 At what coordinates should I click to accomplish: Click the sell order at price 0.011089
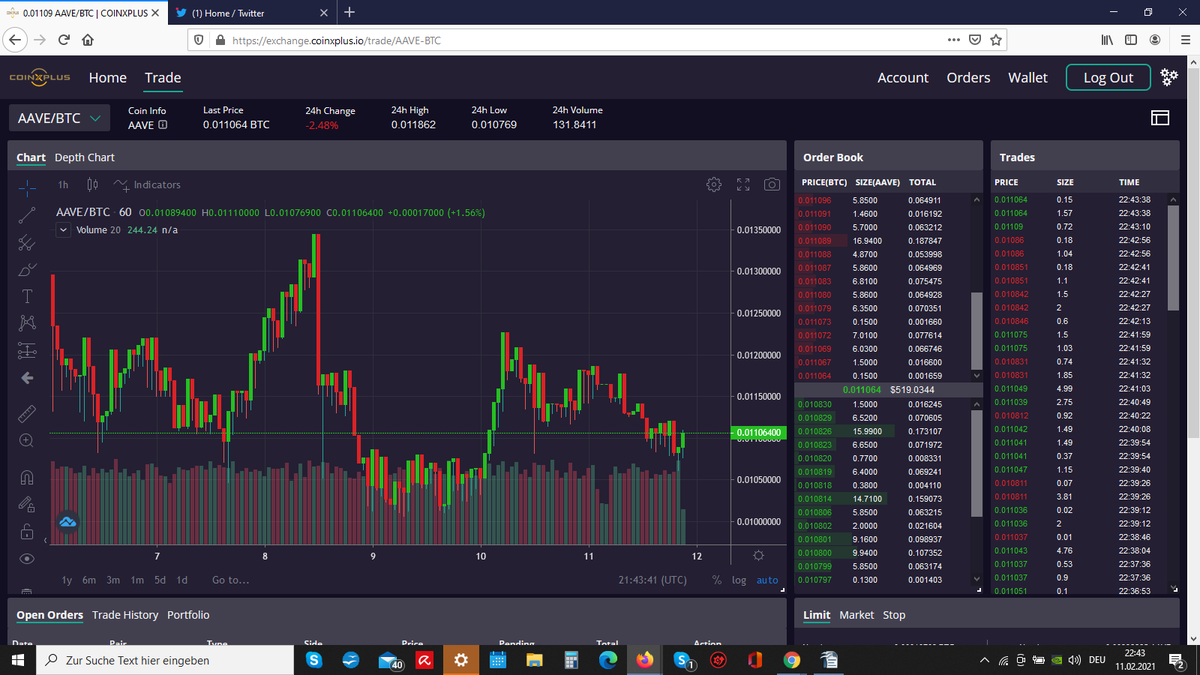coord(885,241)
